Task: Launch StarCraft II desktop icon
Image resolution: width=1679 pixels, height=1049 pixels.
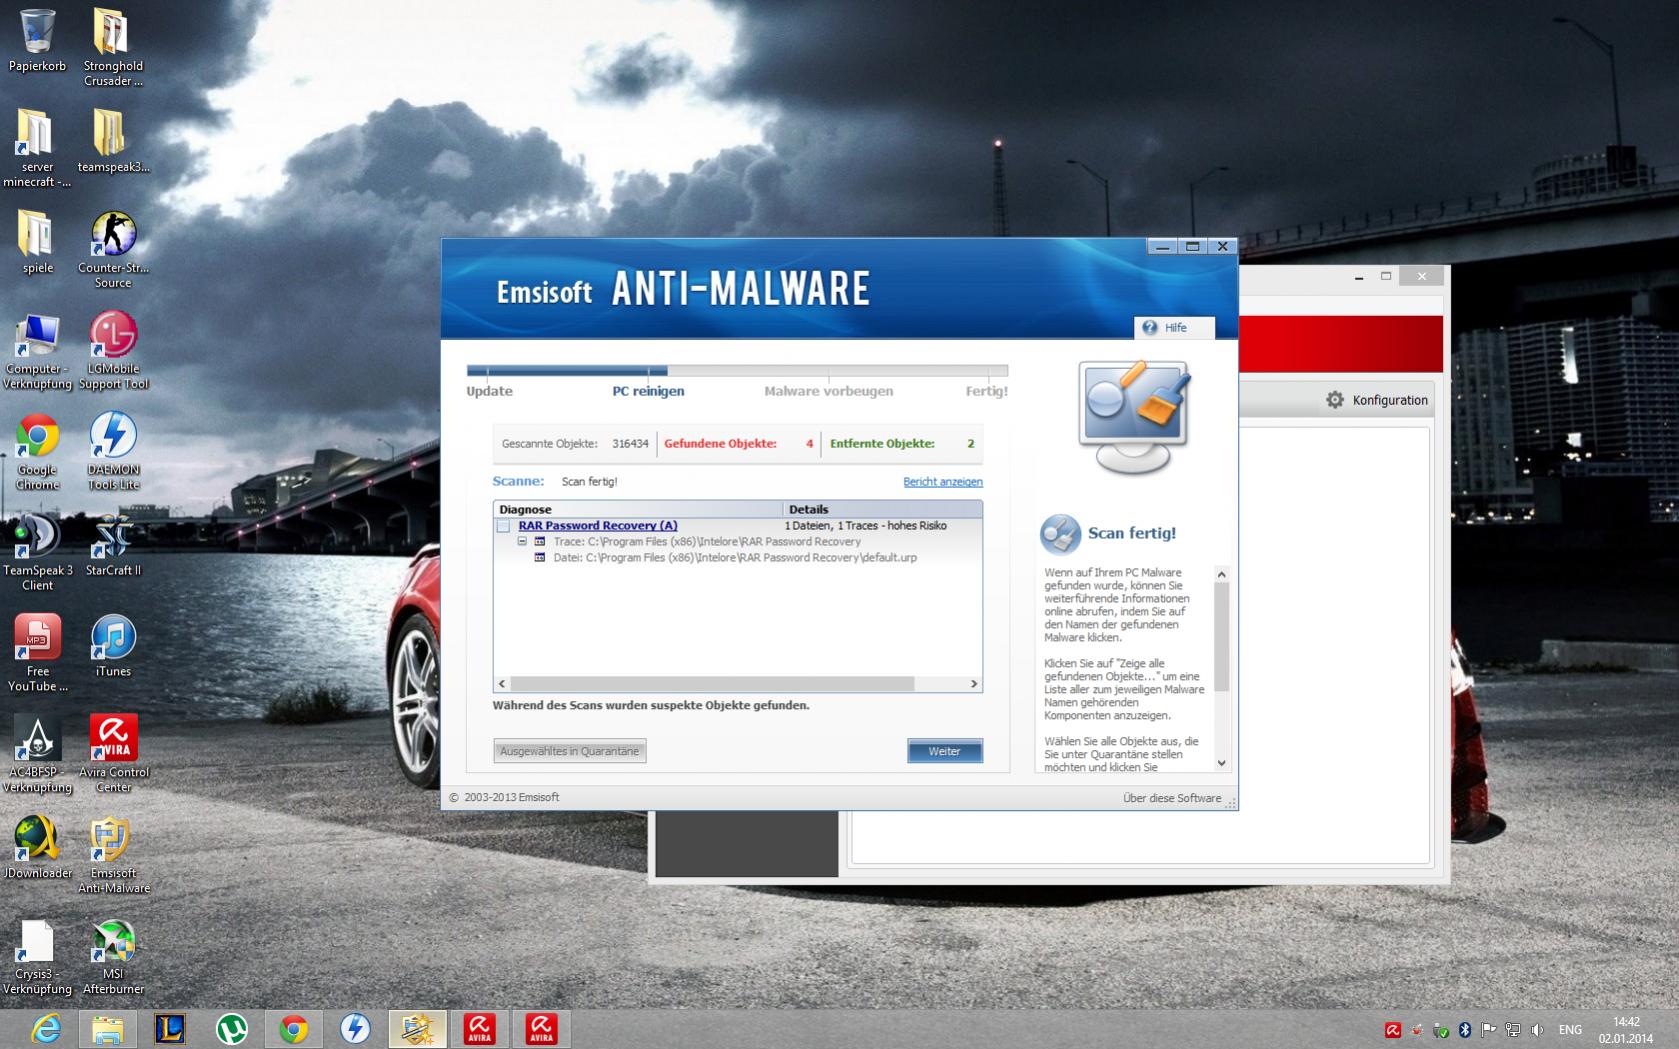Action: coord(113,545)
